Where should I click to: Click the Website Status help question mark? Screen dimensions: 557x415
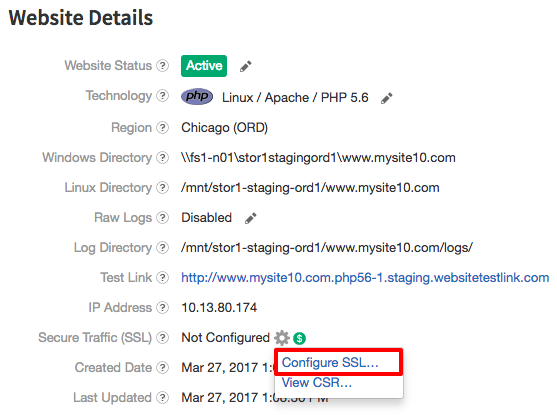tap(163, 65)
